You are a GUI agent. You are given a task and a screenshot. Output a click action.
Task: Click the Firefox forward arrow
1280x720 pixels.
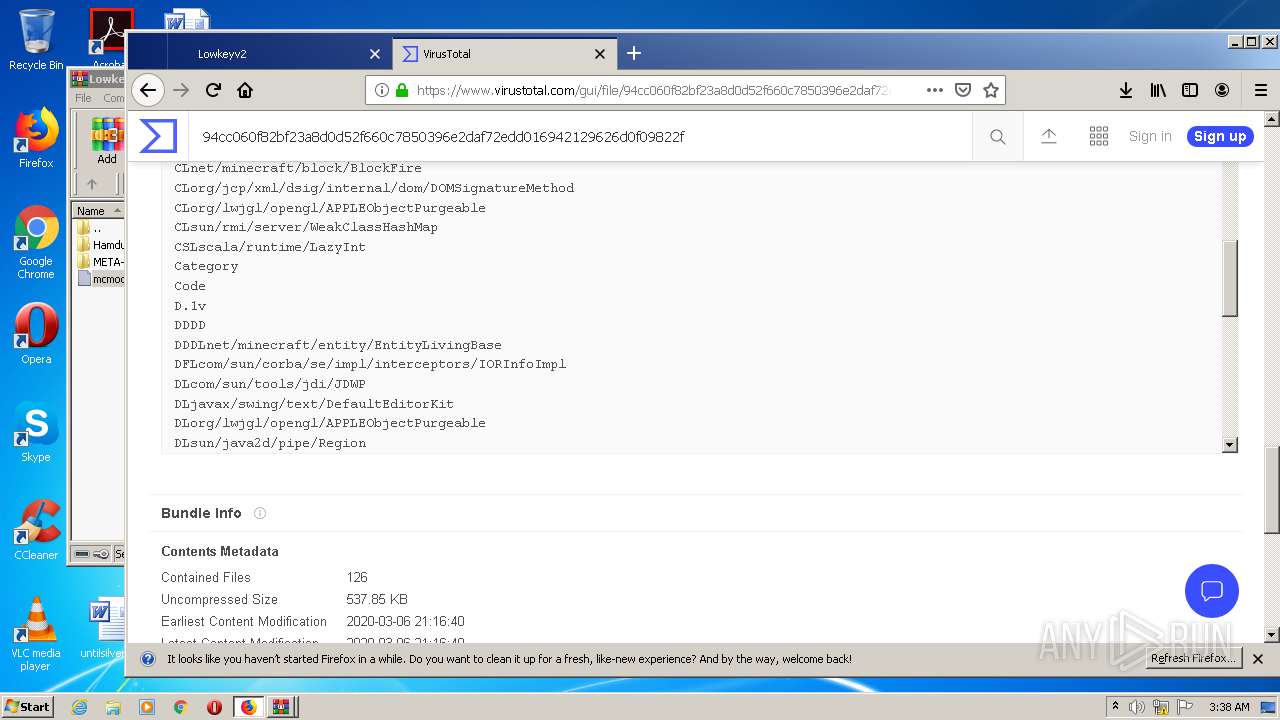coord(181,90)
